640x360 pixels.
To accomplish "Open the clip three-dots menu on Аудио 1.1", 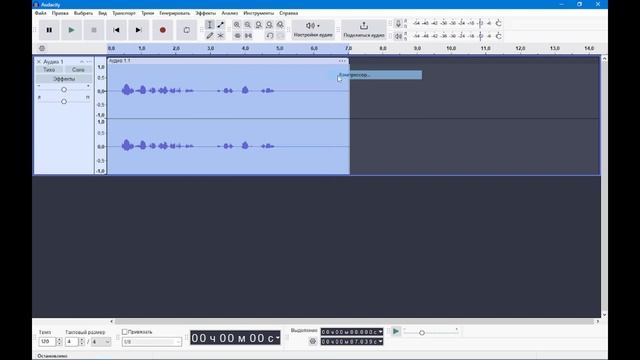I will [342, 61].
